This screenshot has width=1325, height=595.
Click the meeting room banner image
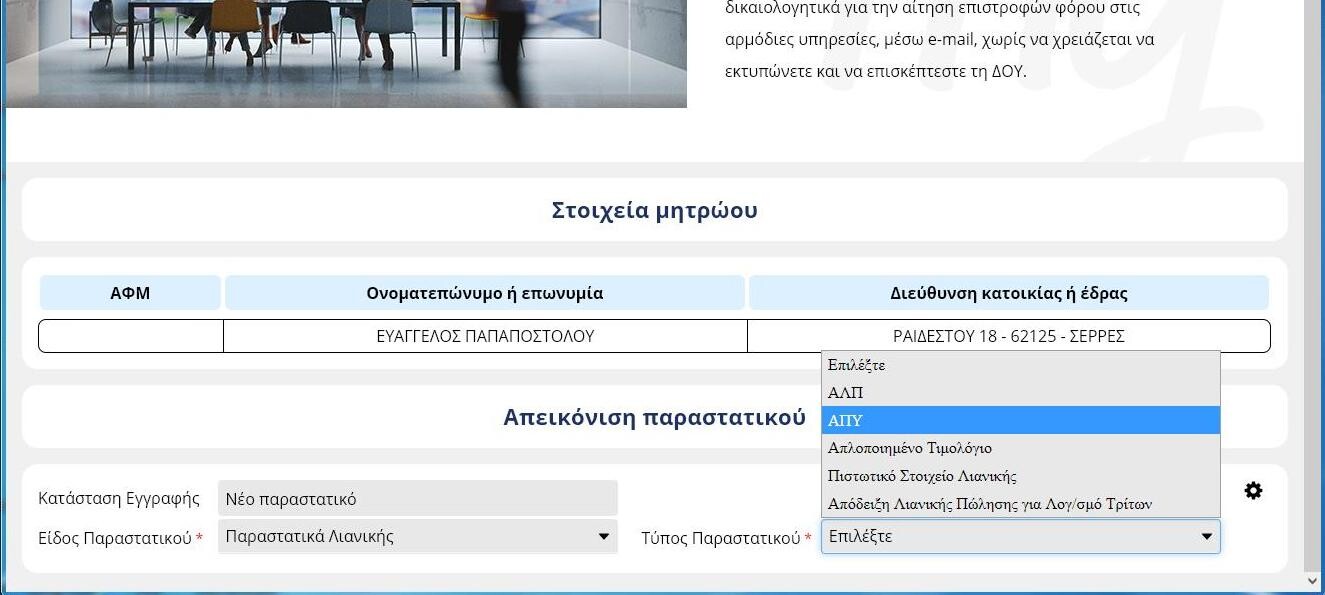tap(346, 53)
